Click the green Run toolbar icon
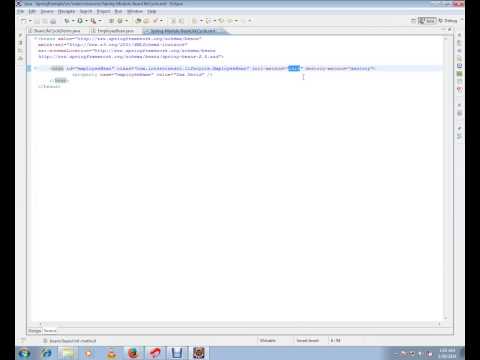Screen dimensions: 480x360 click(80, 21)
